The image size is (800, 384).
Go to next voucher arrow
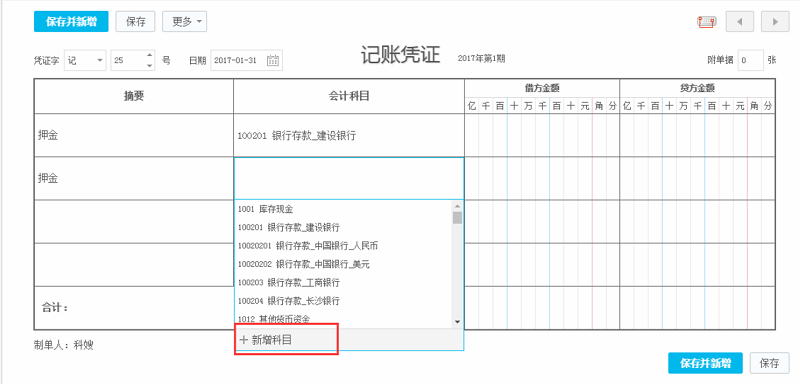775,22
